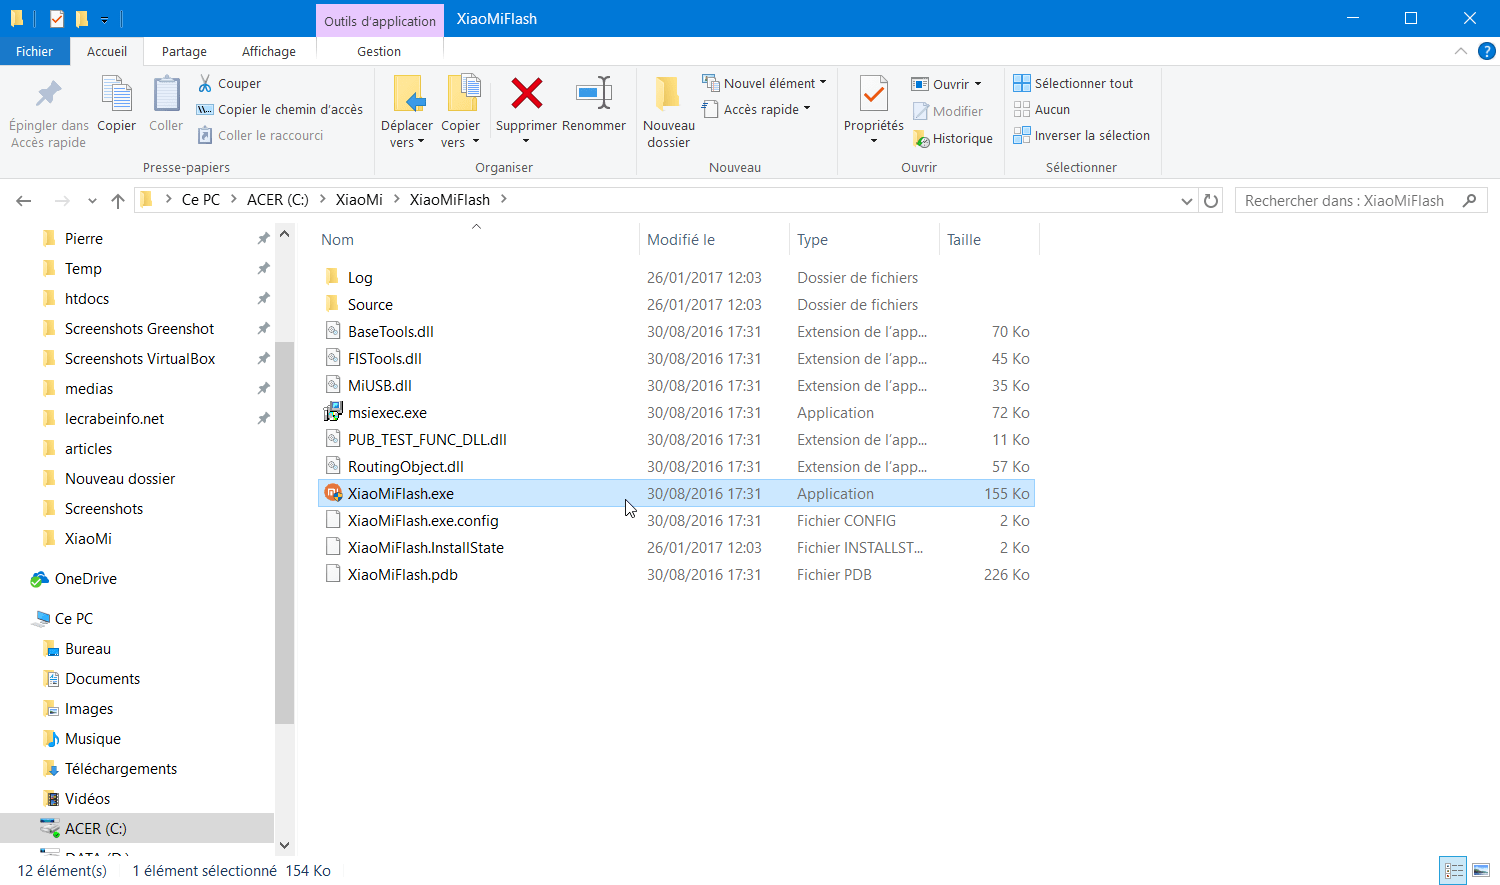Click Inverser la sélection

click(1081, 135)
